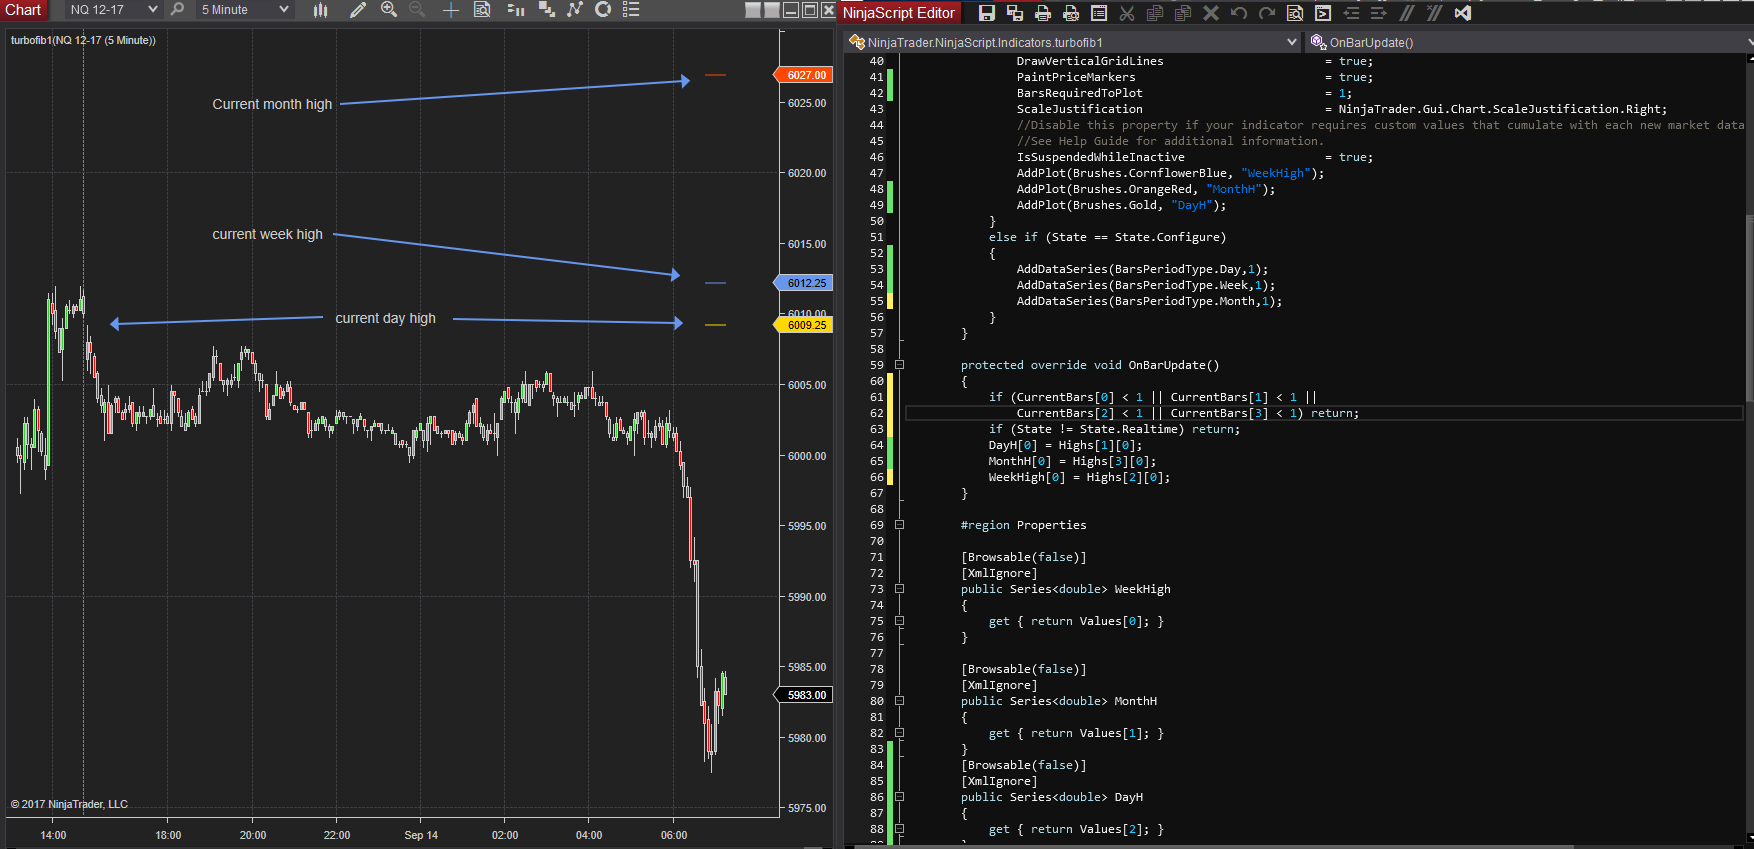Click the cascading squares icon in chart toolbar
This screenshot has height=849, width=1754.
click(547, 10)
